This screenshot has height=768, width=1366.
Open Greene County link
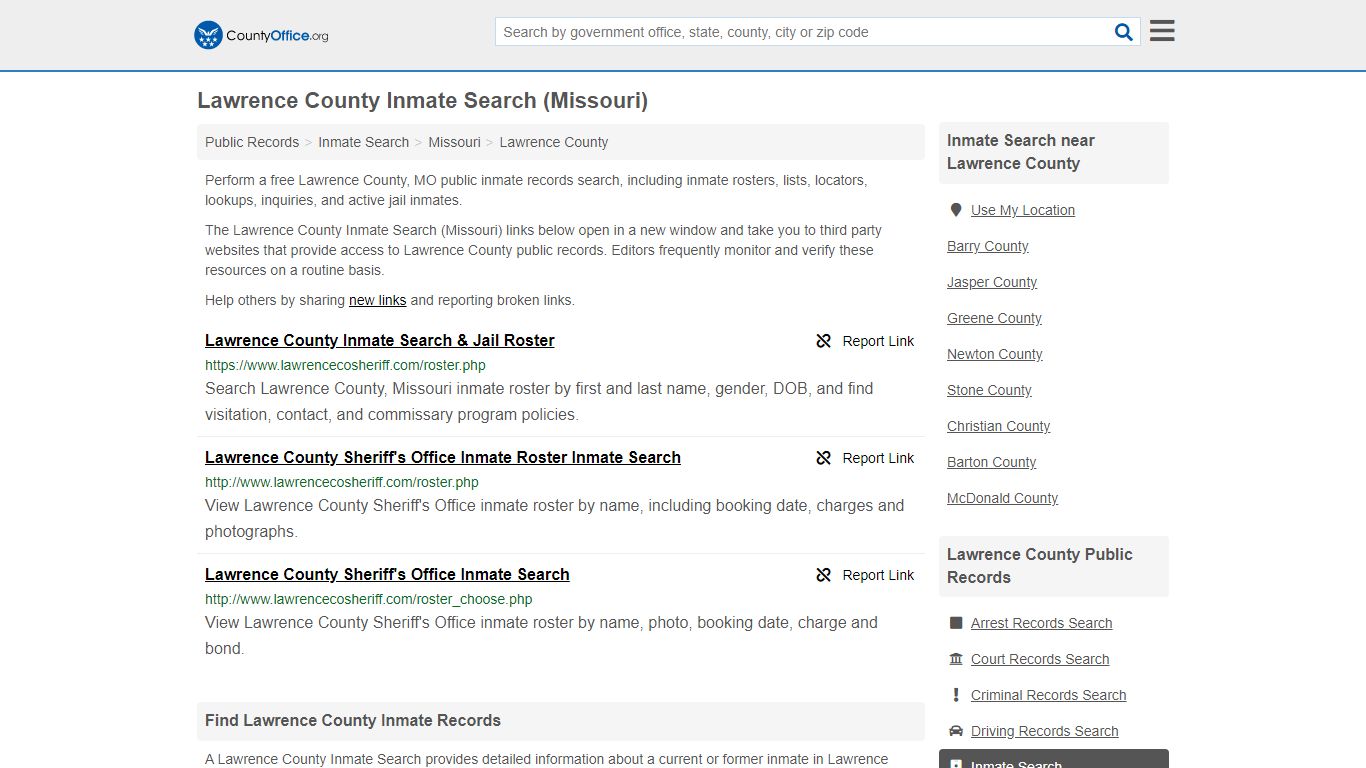(994, 318)
